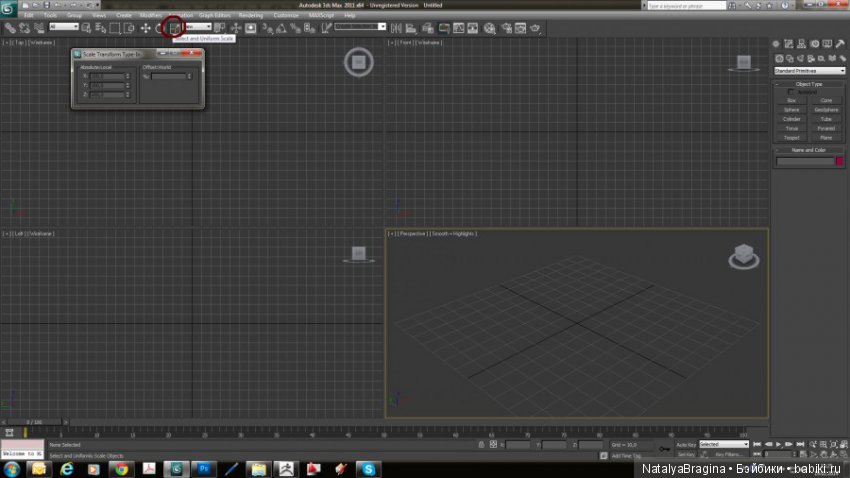Click the Teapot primitive button
850x478 pixels.
point(791,138)
